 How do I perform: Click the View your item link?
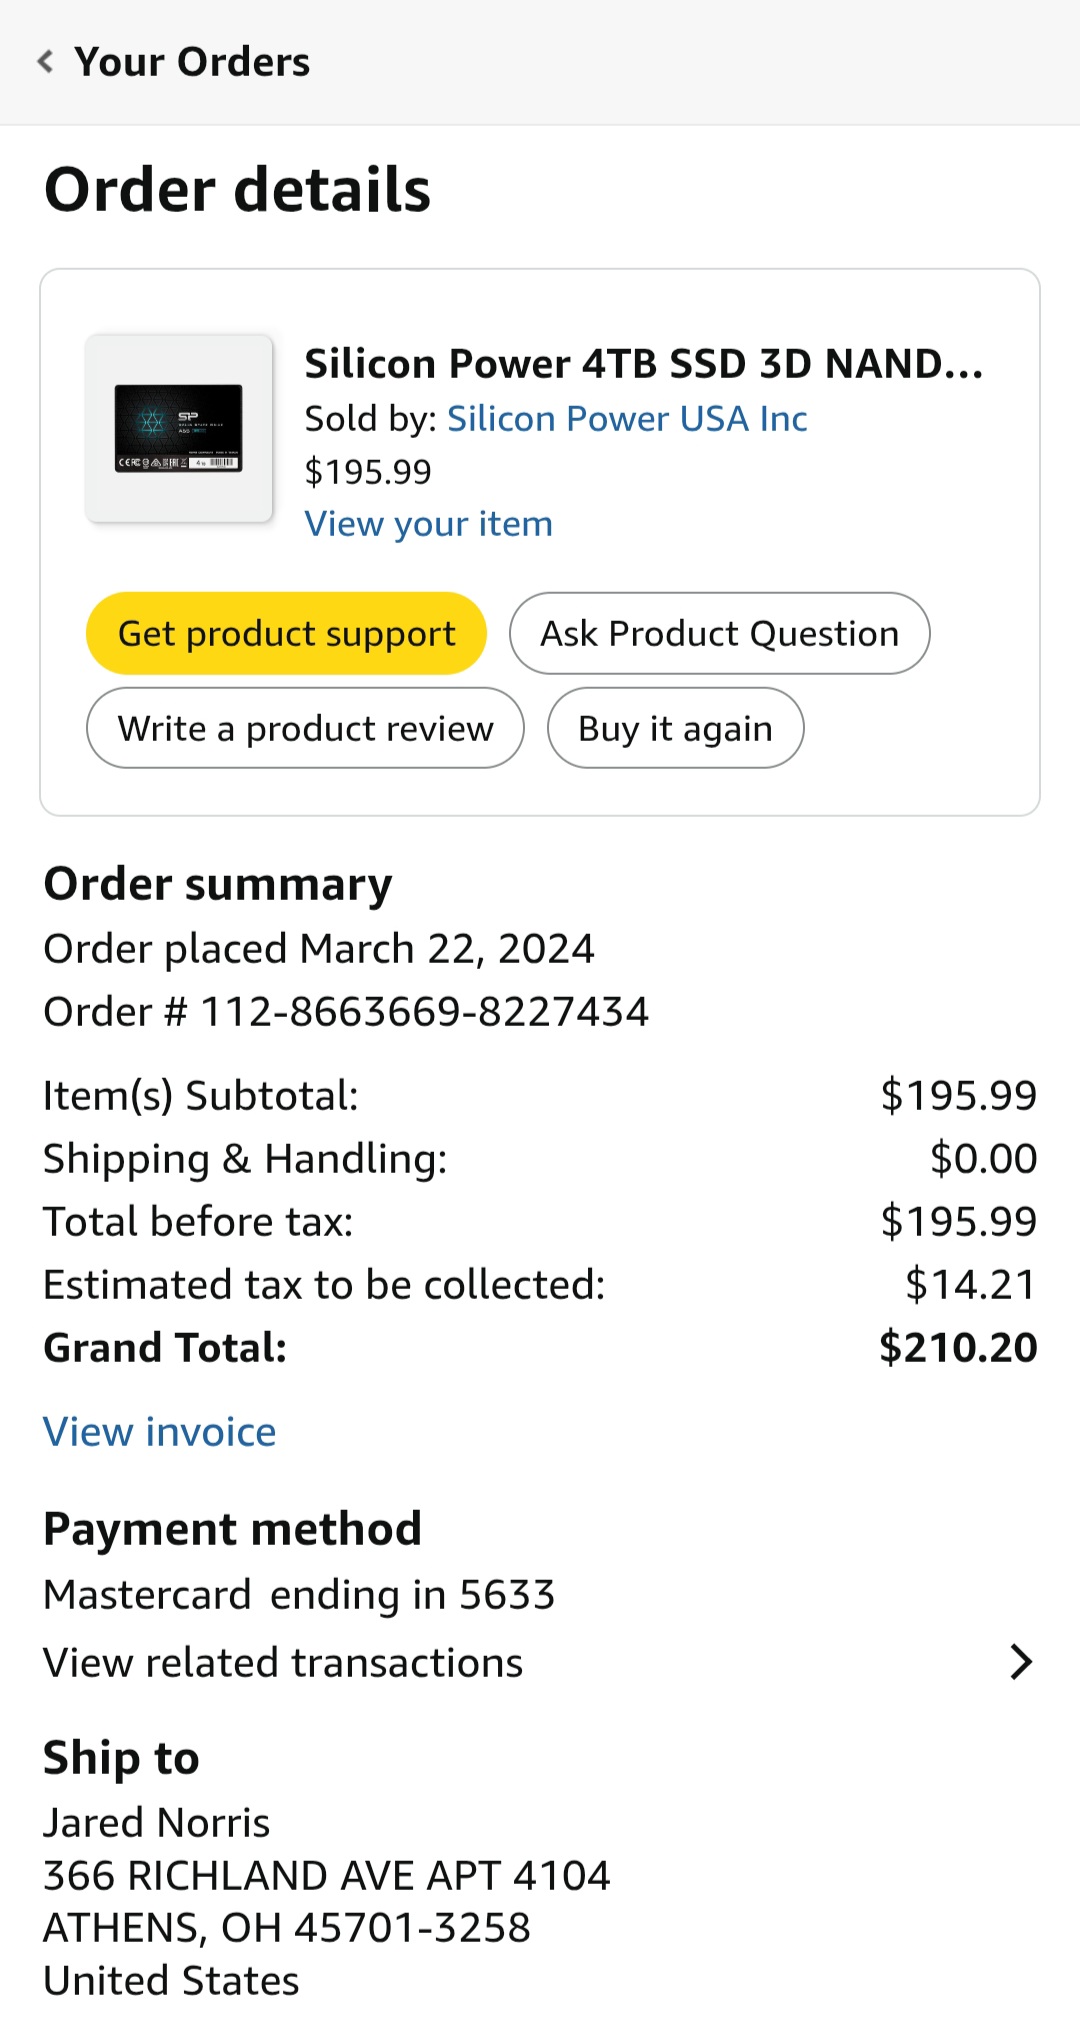pos(428,524)
